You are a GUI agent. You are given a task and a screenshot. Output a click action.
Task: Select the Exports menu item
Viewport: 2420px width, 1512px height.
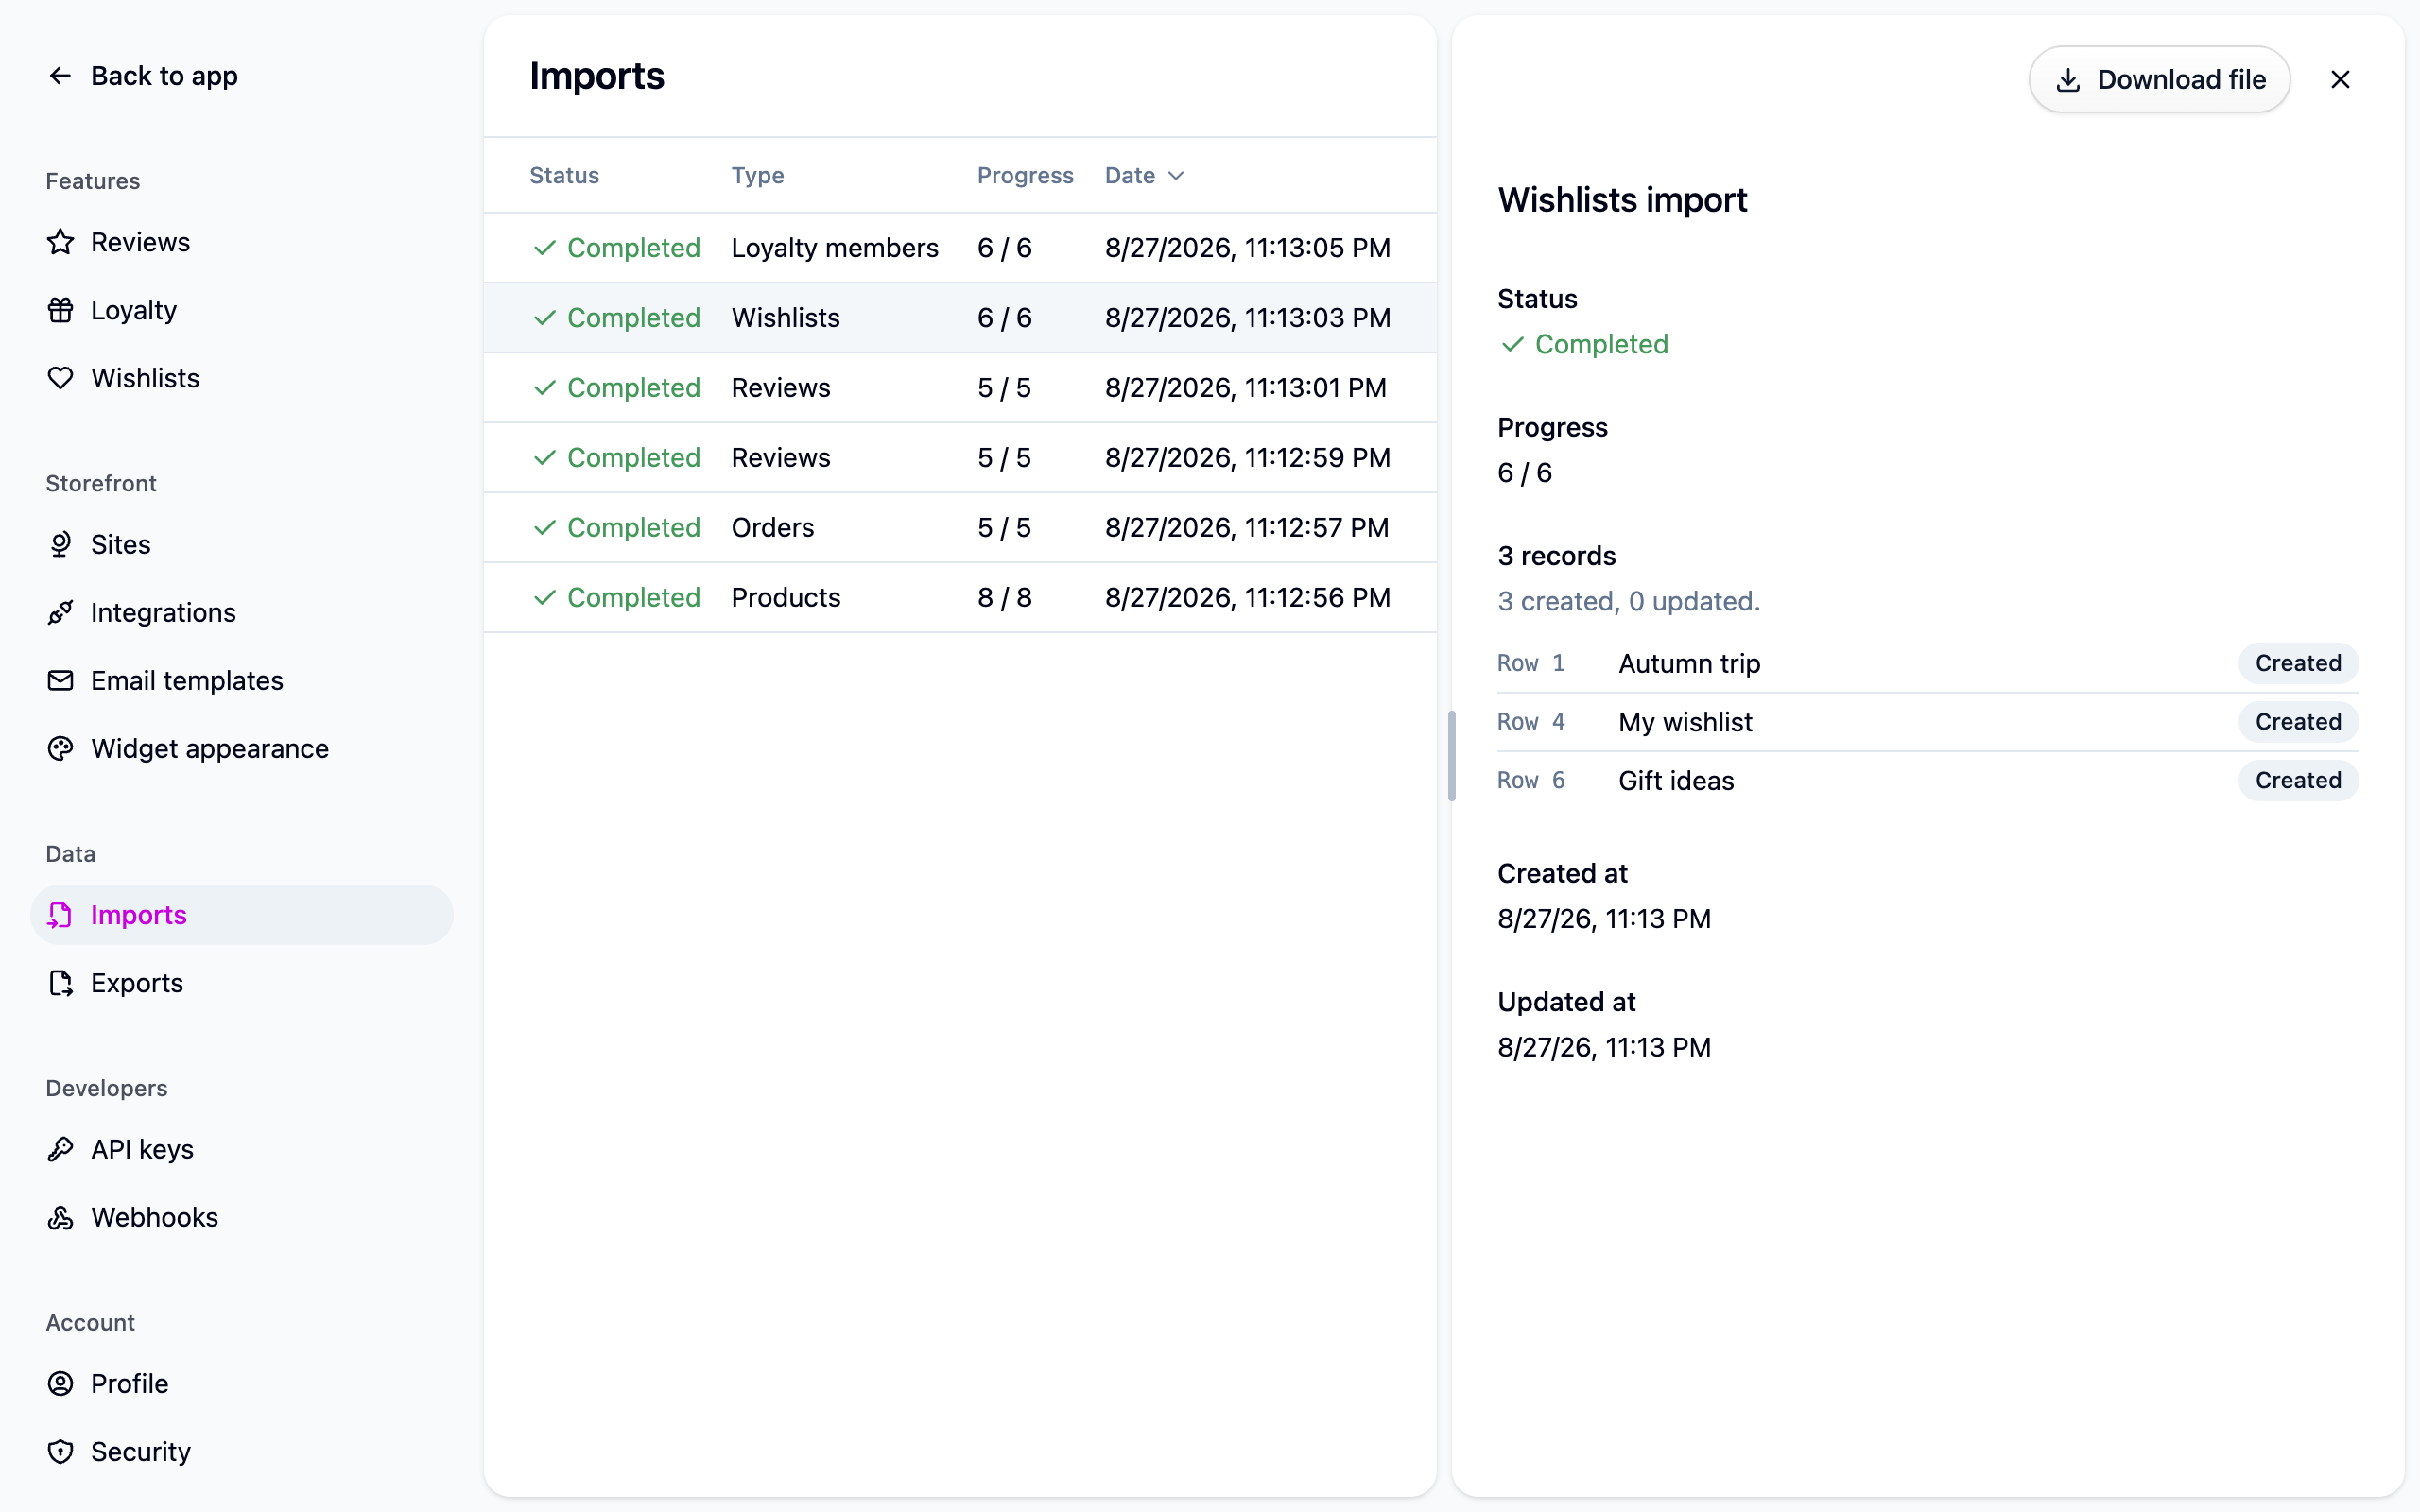(x=242, y=983)
